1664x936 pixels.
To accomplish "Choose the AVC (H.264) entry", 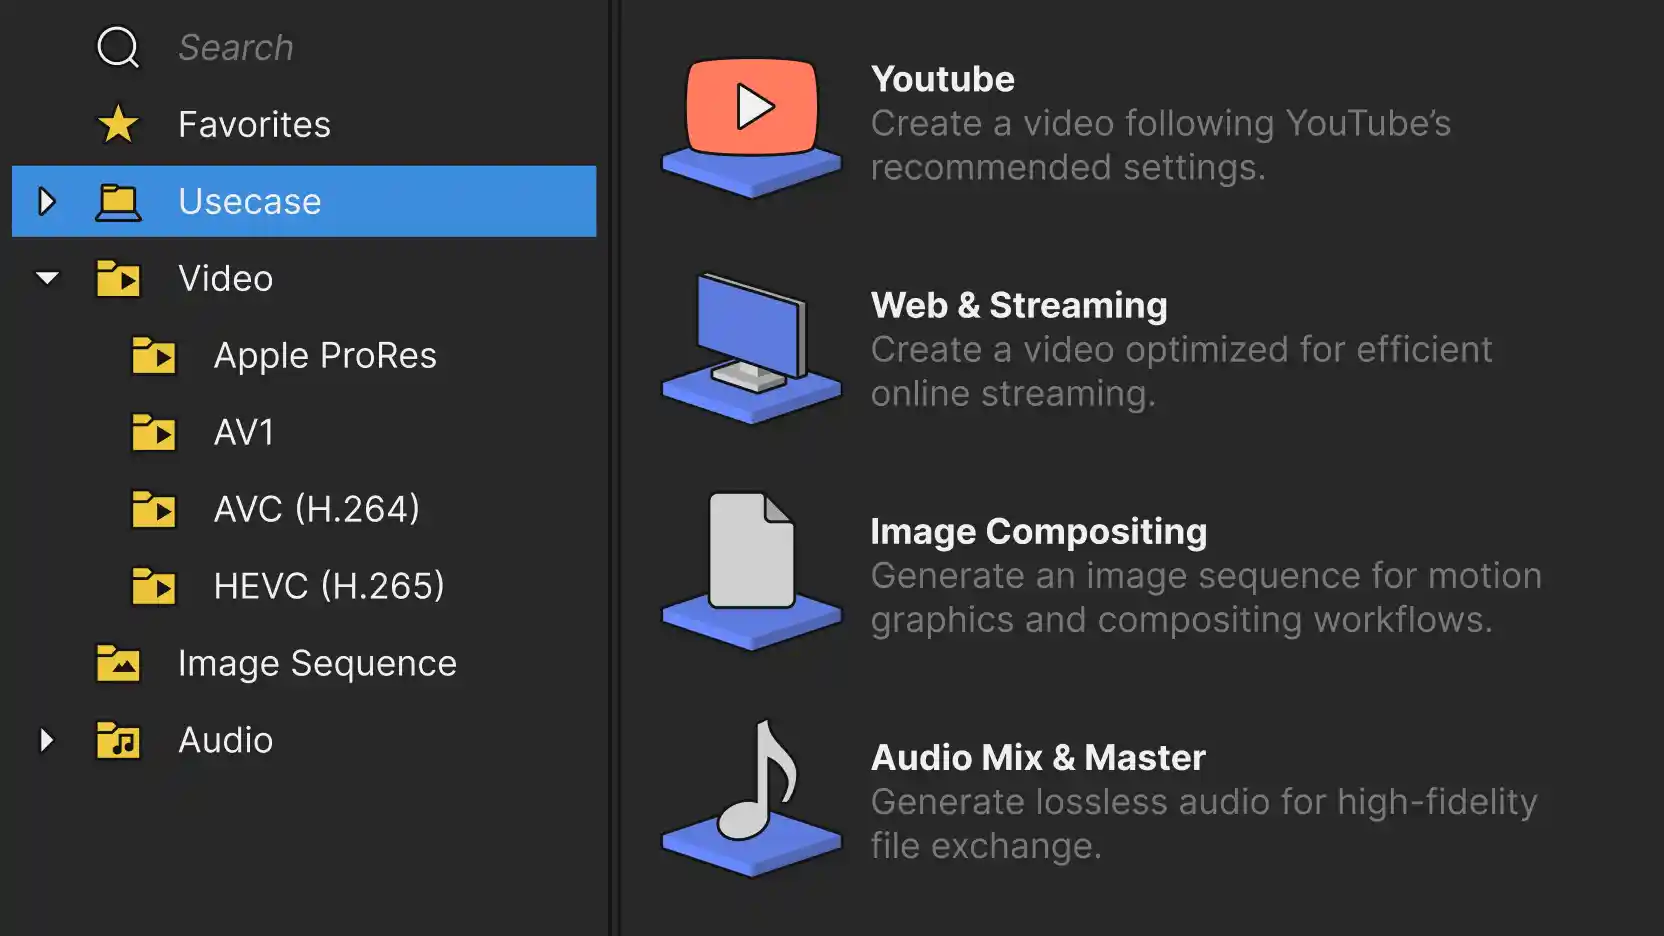I will point(317,509).
